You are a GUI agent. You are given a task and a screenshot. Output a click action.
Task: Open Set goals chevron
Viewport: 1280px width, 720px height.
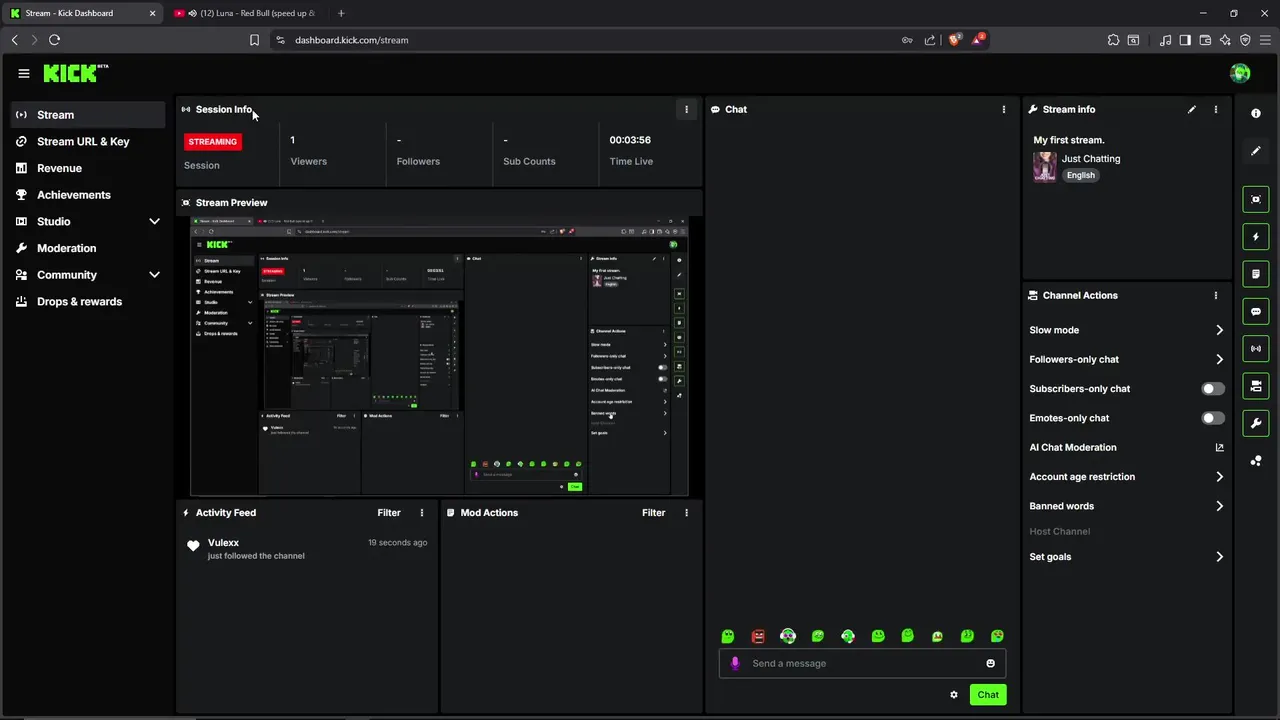1219,557
